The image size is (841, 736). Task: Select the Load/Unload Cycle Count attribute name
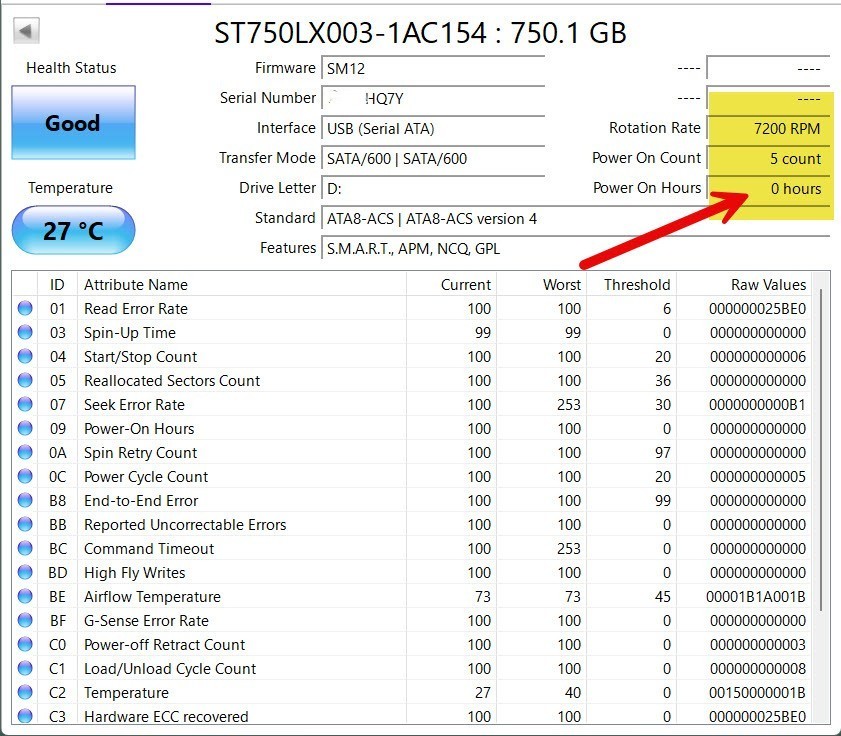click(x=170, y=668)
